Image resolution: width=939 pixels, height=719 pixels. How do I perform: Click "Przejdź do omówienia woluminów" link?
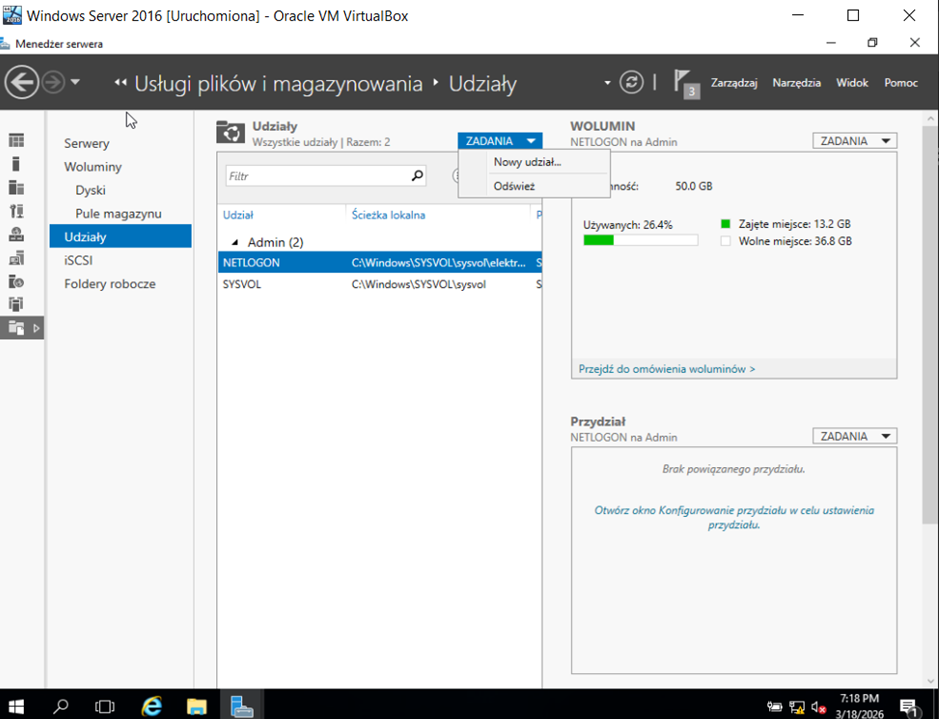tap(666, 369)
